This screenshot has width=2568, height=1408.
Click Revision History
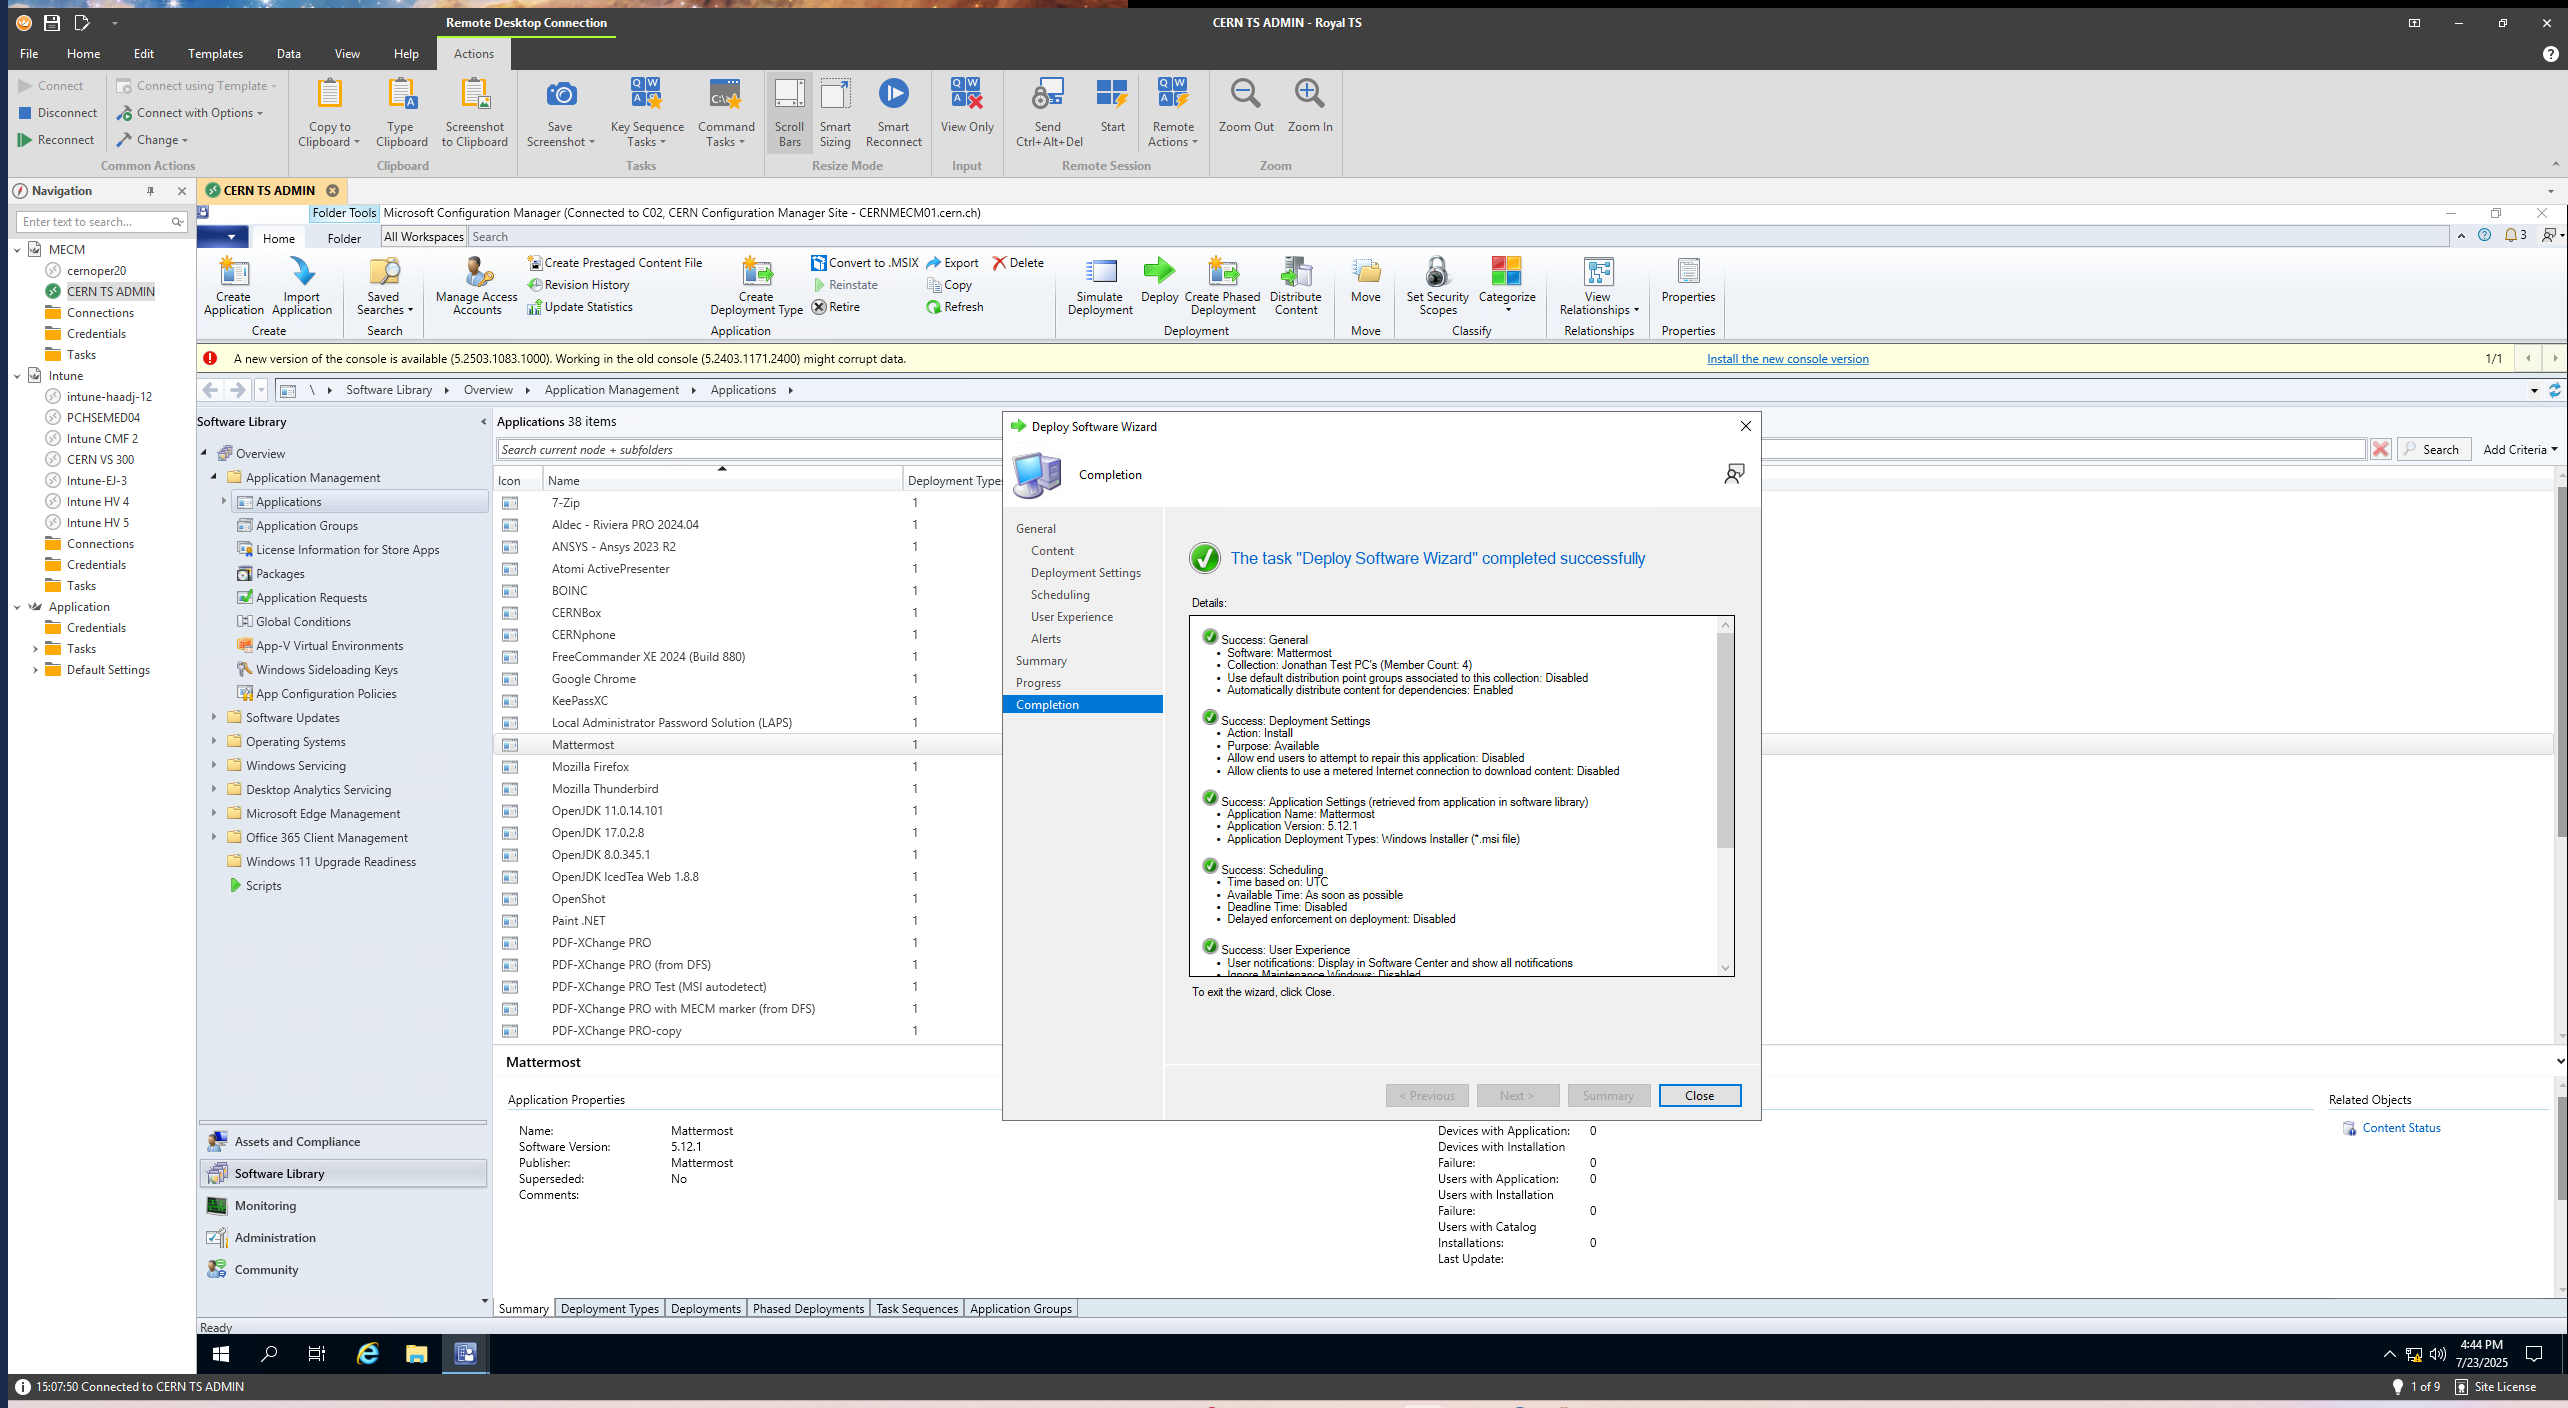pos(579,285)
